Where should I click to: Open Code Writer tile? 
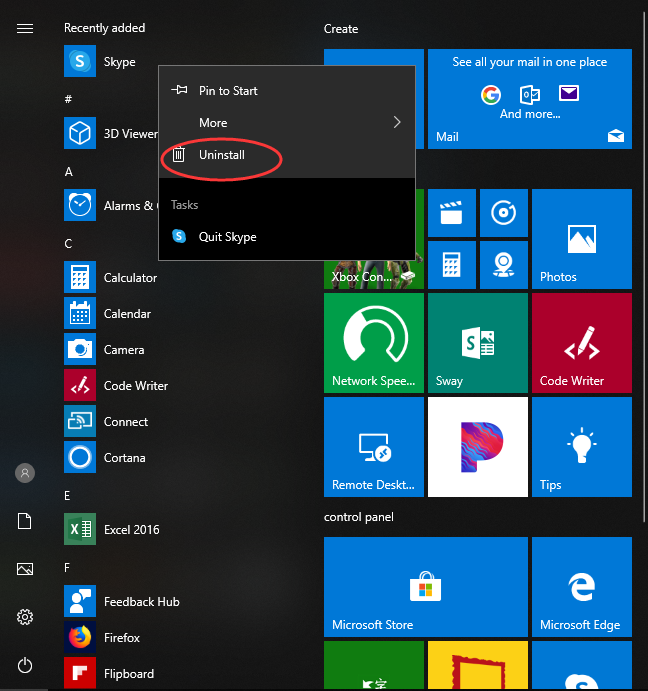point(582,343)
